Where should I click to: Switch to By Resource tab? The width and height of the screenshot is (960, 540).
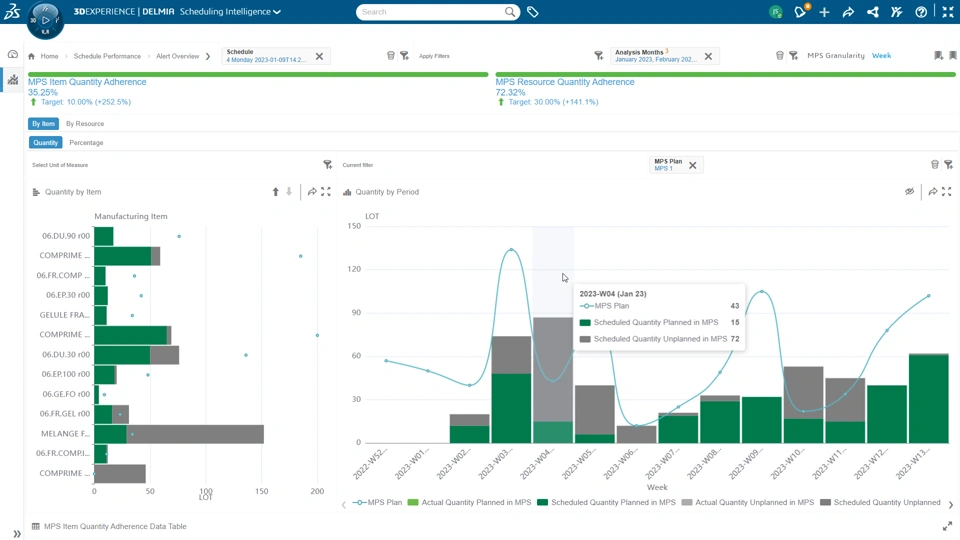point(85,124)
